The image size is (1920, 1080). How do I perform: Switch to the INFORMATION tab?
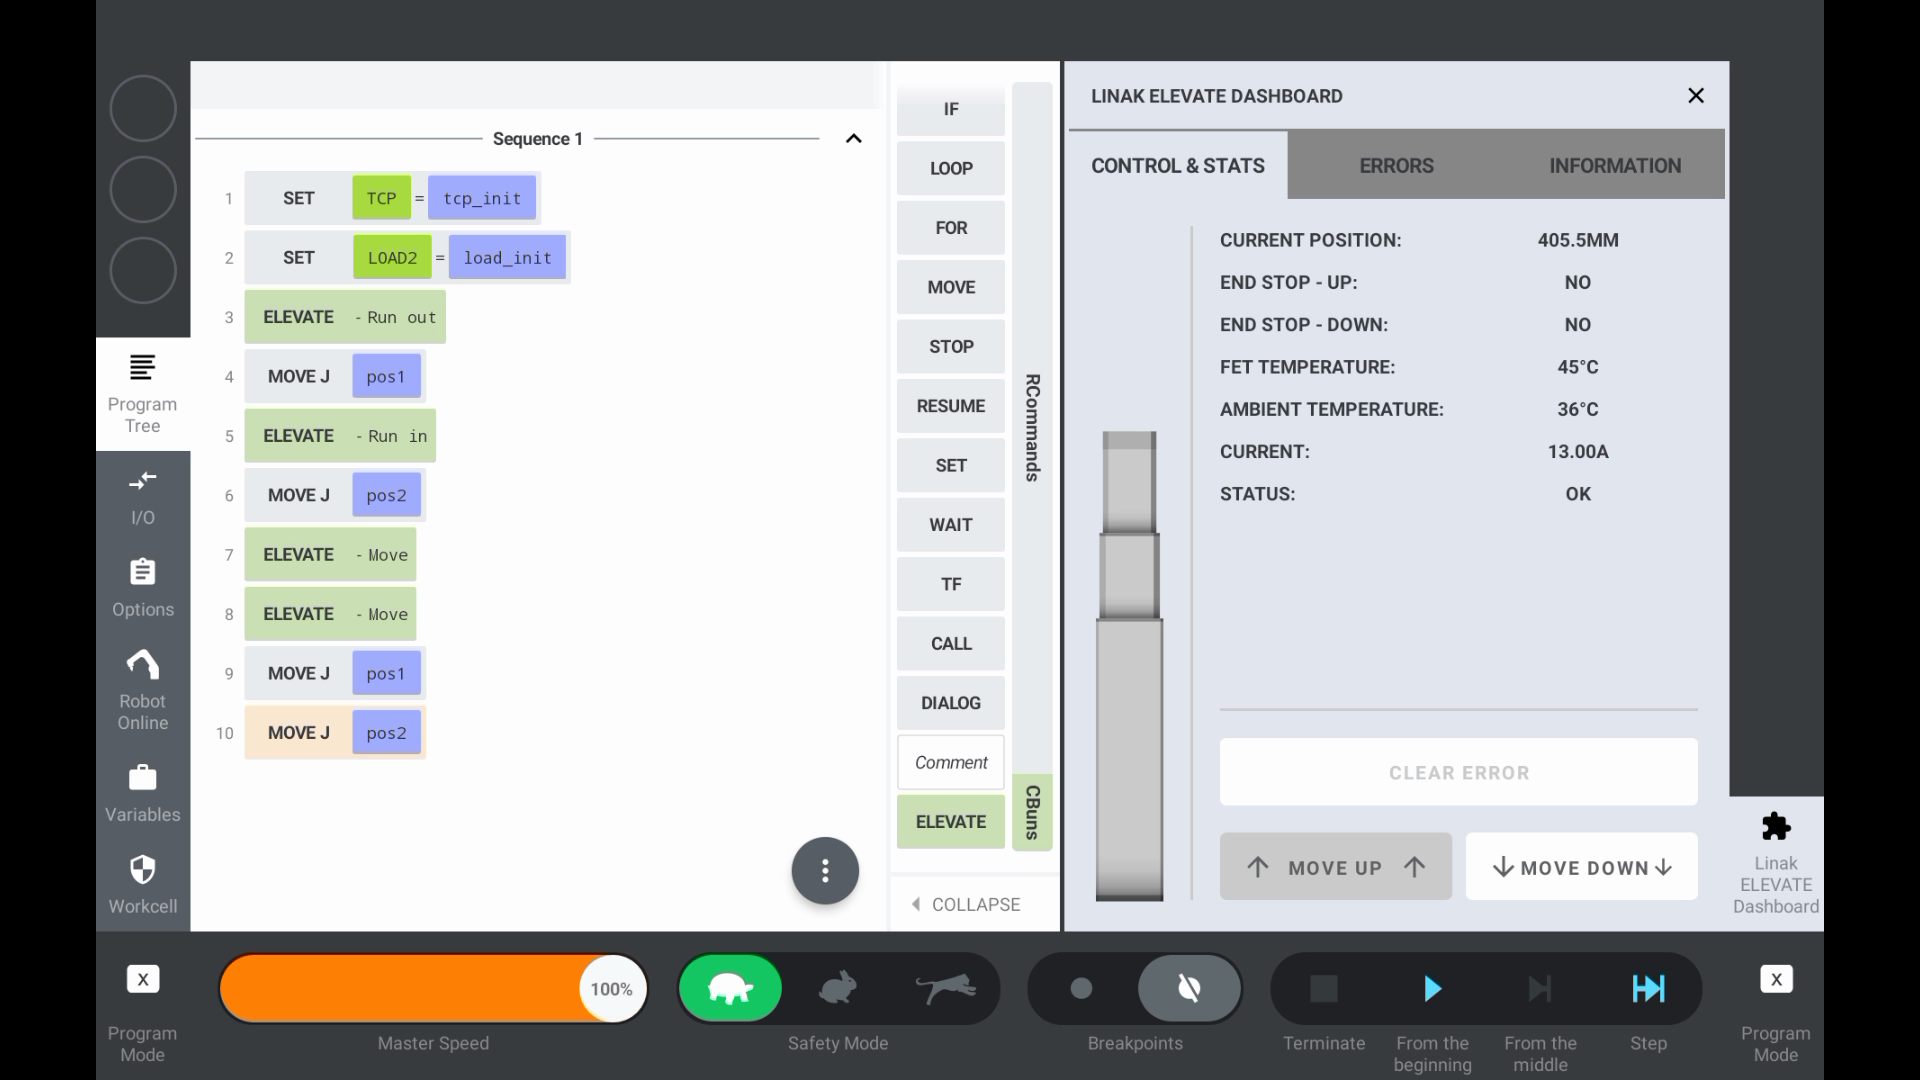coord(1614,166)
